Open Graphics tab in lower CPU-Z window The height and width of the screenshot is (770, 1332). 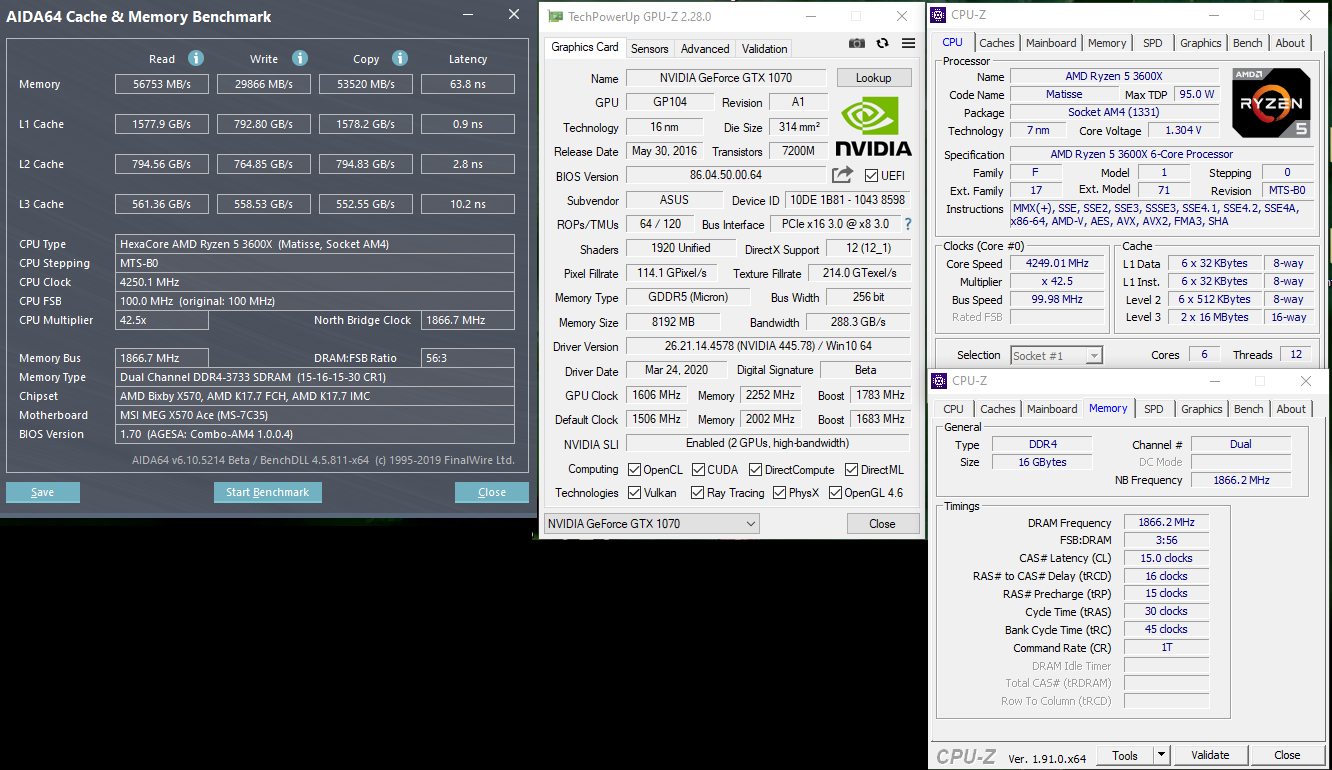pos(1201,409)
